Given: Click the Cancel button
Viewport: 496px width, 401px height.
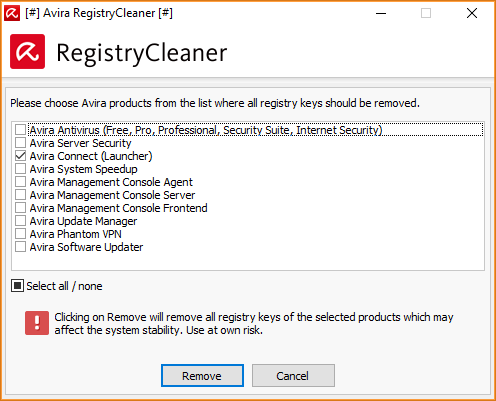Looking at the screenshot, I should pos(293,376).
